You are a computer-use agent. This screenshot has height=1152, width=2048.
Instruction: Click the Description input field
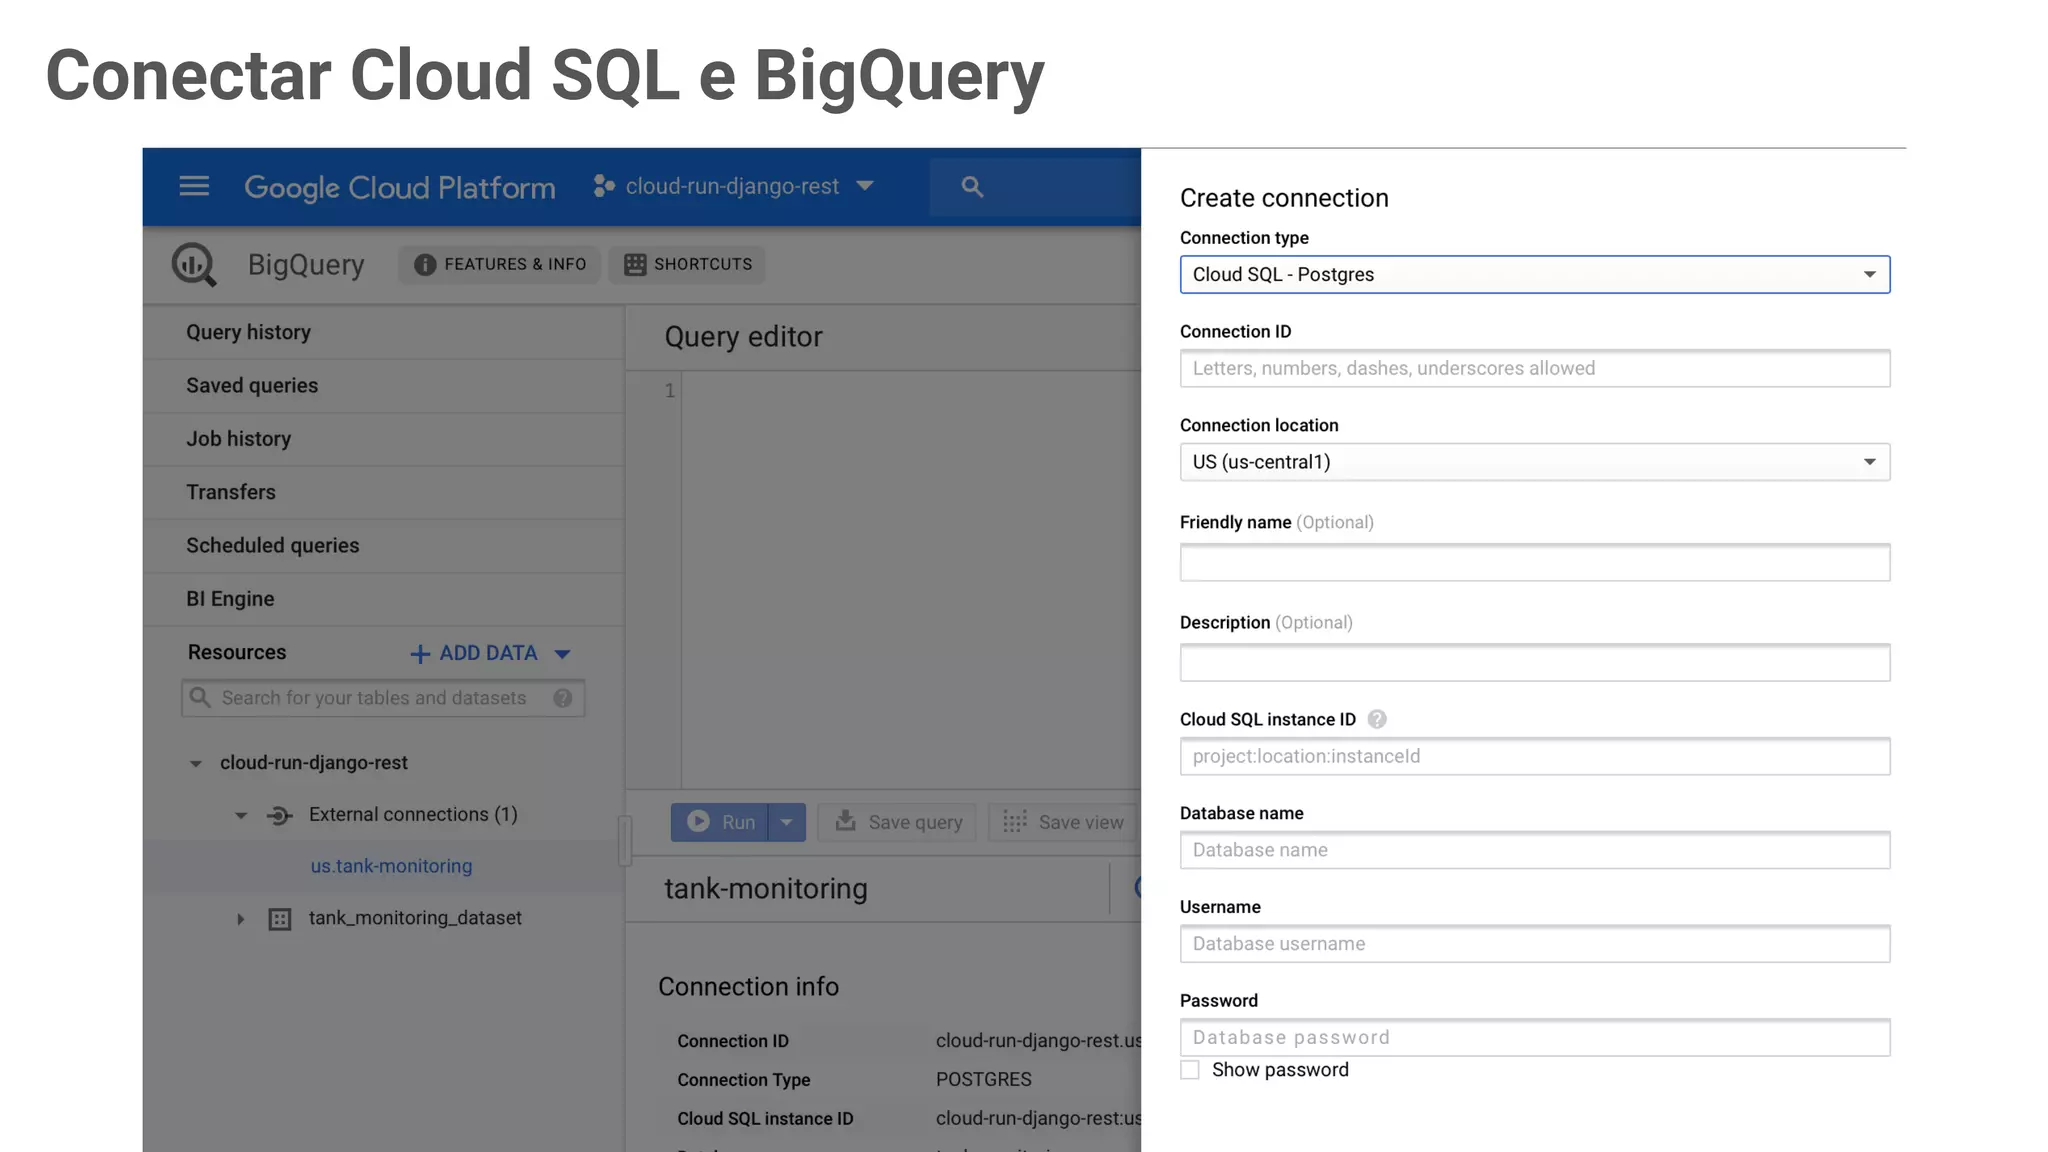pyautogui.click(x=1535, y=662)
